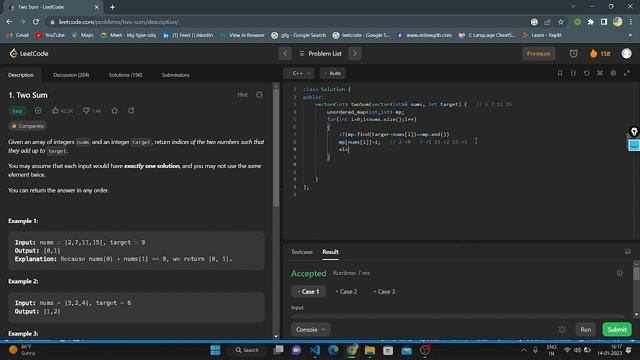Image resolution: width=640 pixels, height=360 pixels.
Task: Open the www.onlinegdb.com bookmark
Action: click(x=424, y=35)
